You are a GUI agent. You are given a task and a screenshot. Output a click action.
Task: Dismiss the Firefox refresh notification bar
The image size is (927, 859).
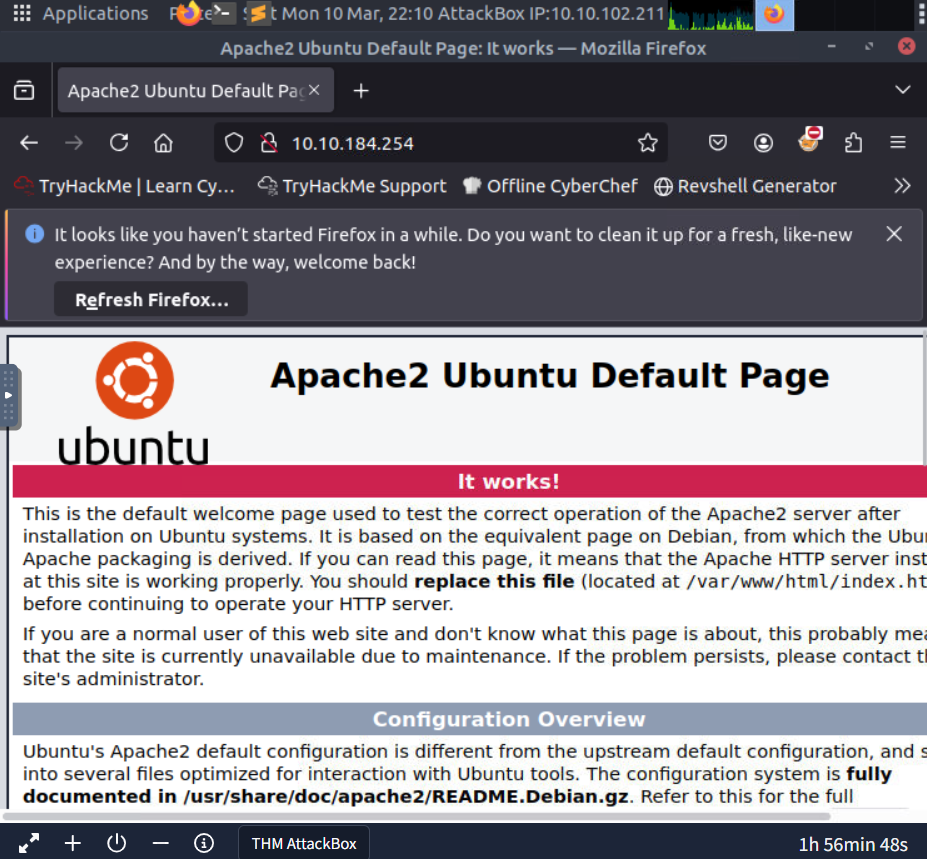[x=894, y=234]
